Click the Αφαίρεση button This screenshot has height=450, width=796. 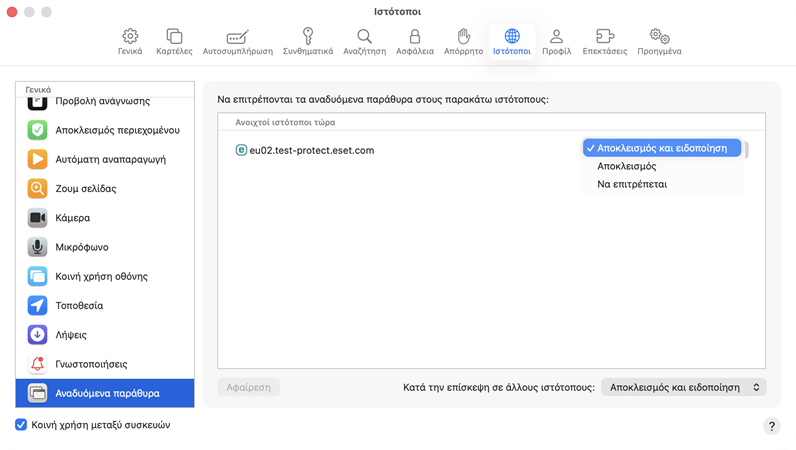tap(248, 387)
